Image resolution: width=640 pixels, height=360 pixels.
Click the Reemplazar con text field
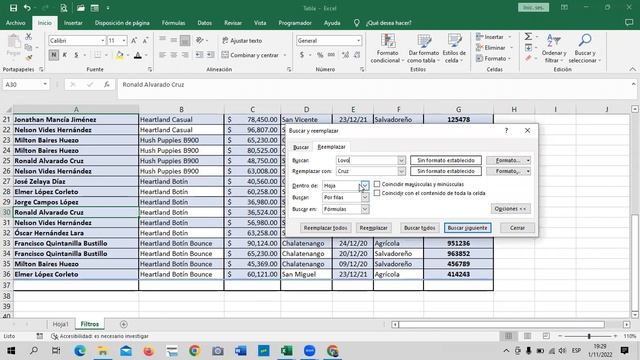coord(367,171)
